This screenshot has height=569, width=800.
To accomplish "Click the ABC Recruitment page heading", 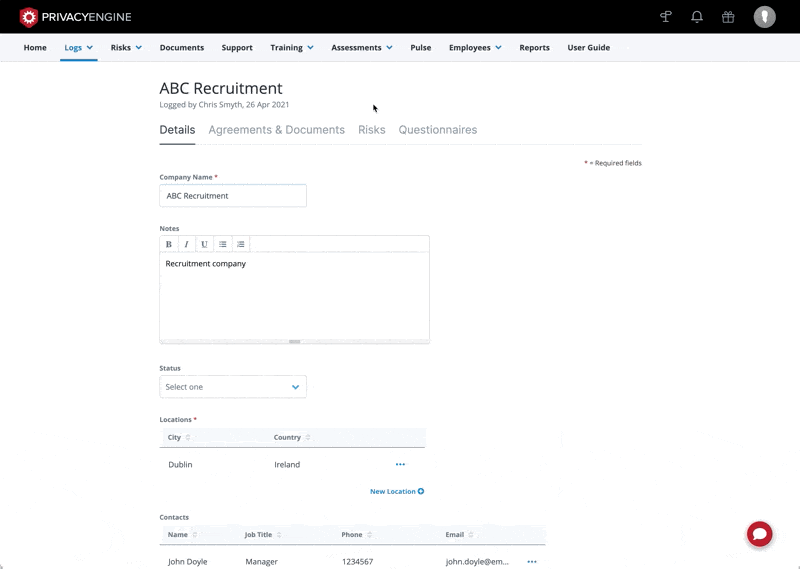I will (220, 88).
